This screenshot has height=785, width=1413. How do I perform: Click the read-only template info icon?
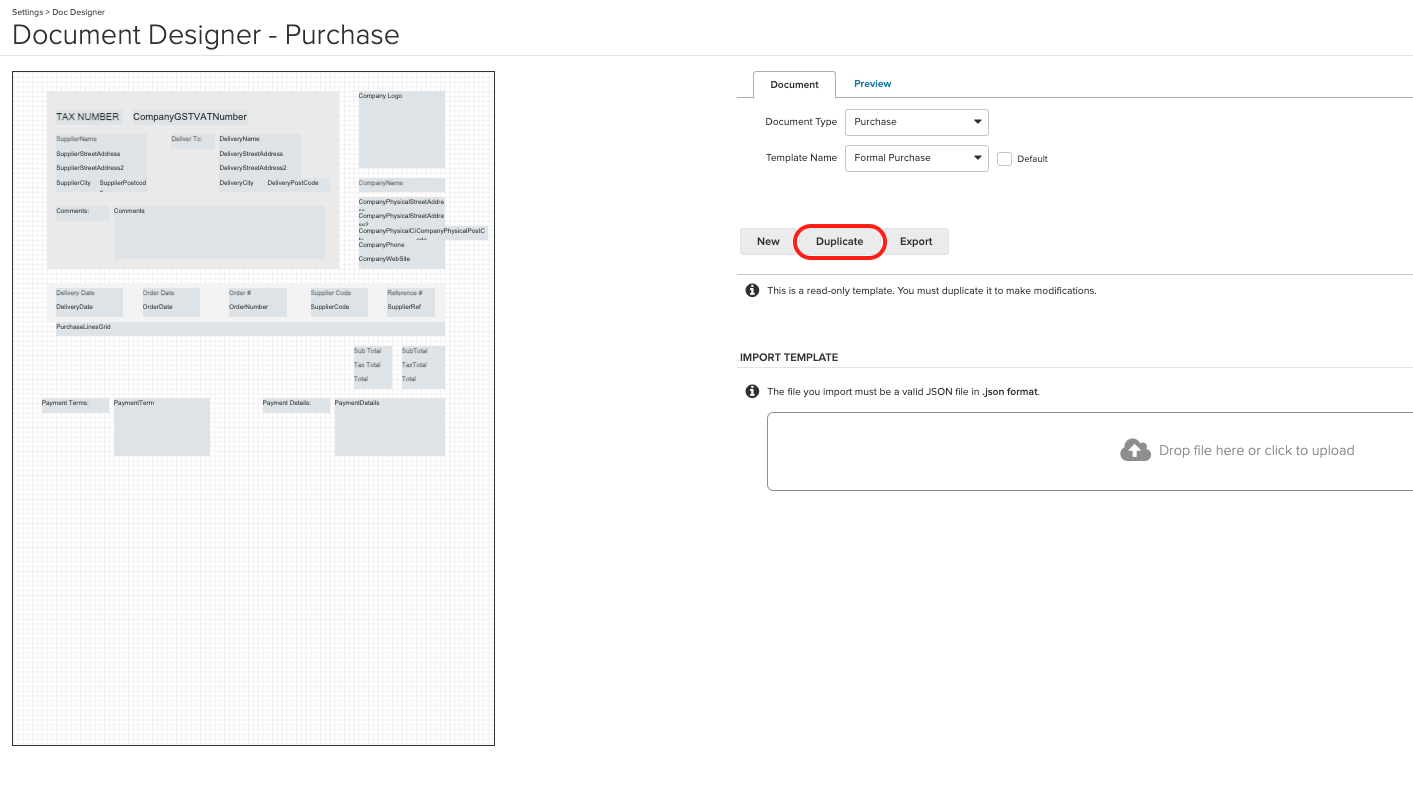(x=752, y=291)
